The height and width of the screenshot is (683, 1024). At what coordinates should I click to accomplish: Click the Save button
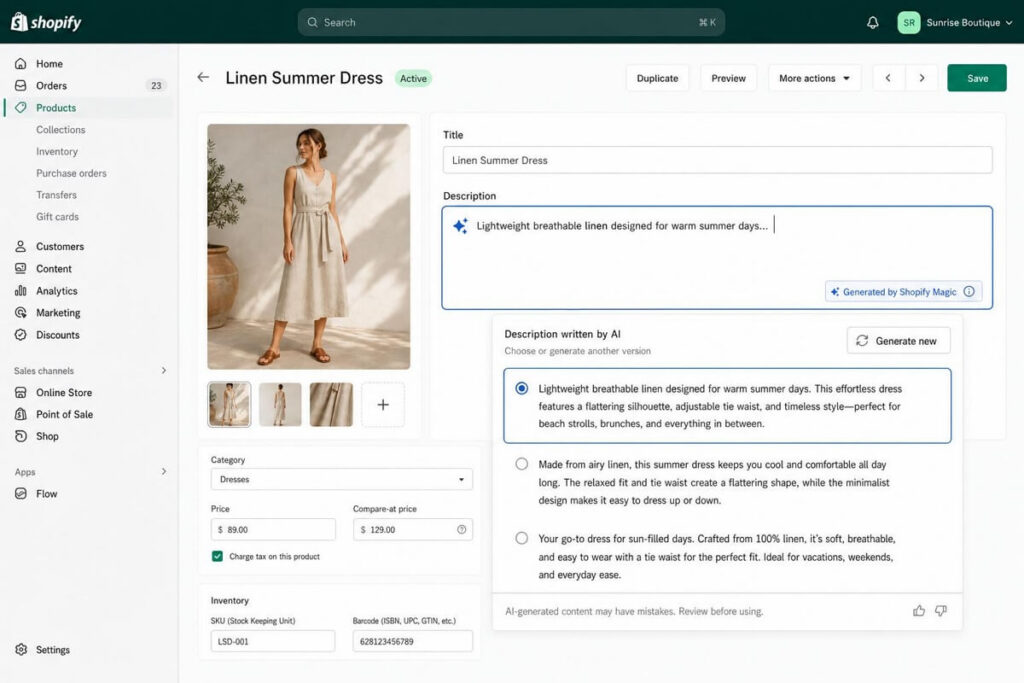977,78
